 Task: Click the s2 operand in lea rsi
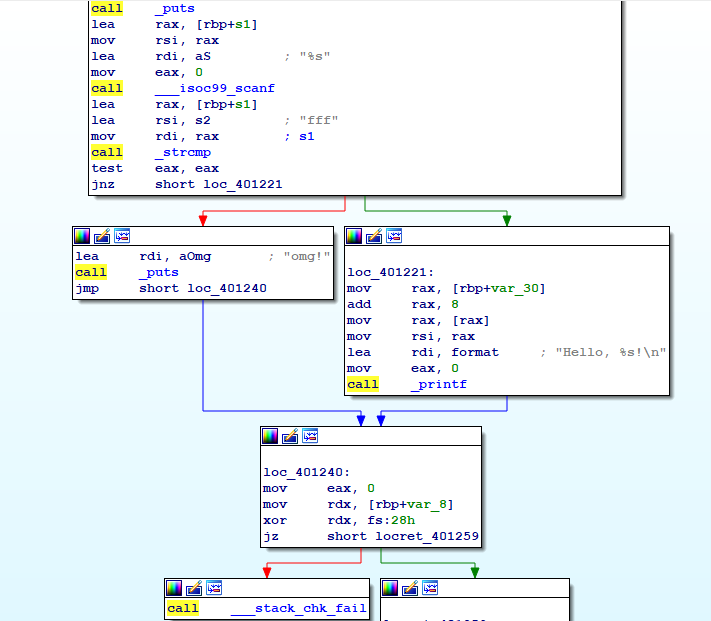pos(203,121)
